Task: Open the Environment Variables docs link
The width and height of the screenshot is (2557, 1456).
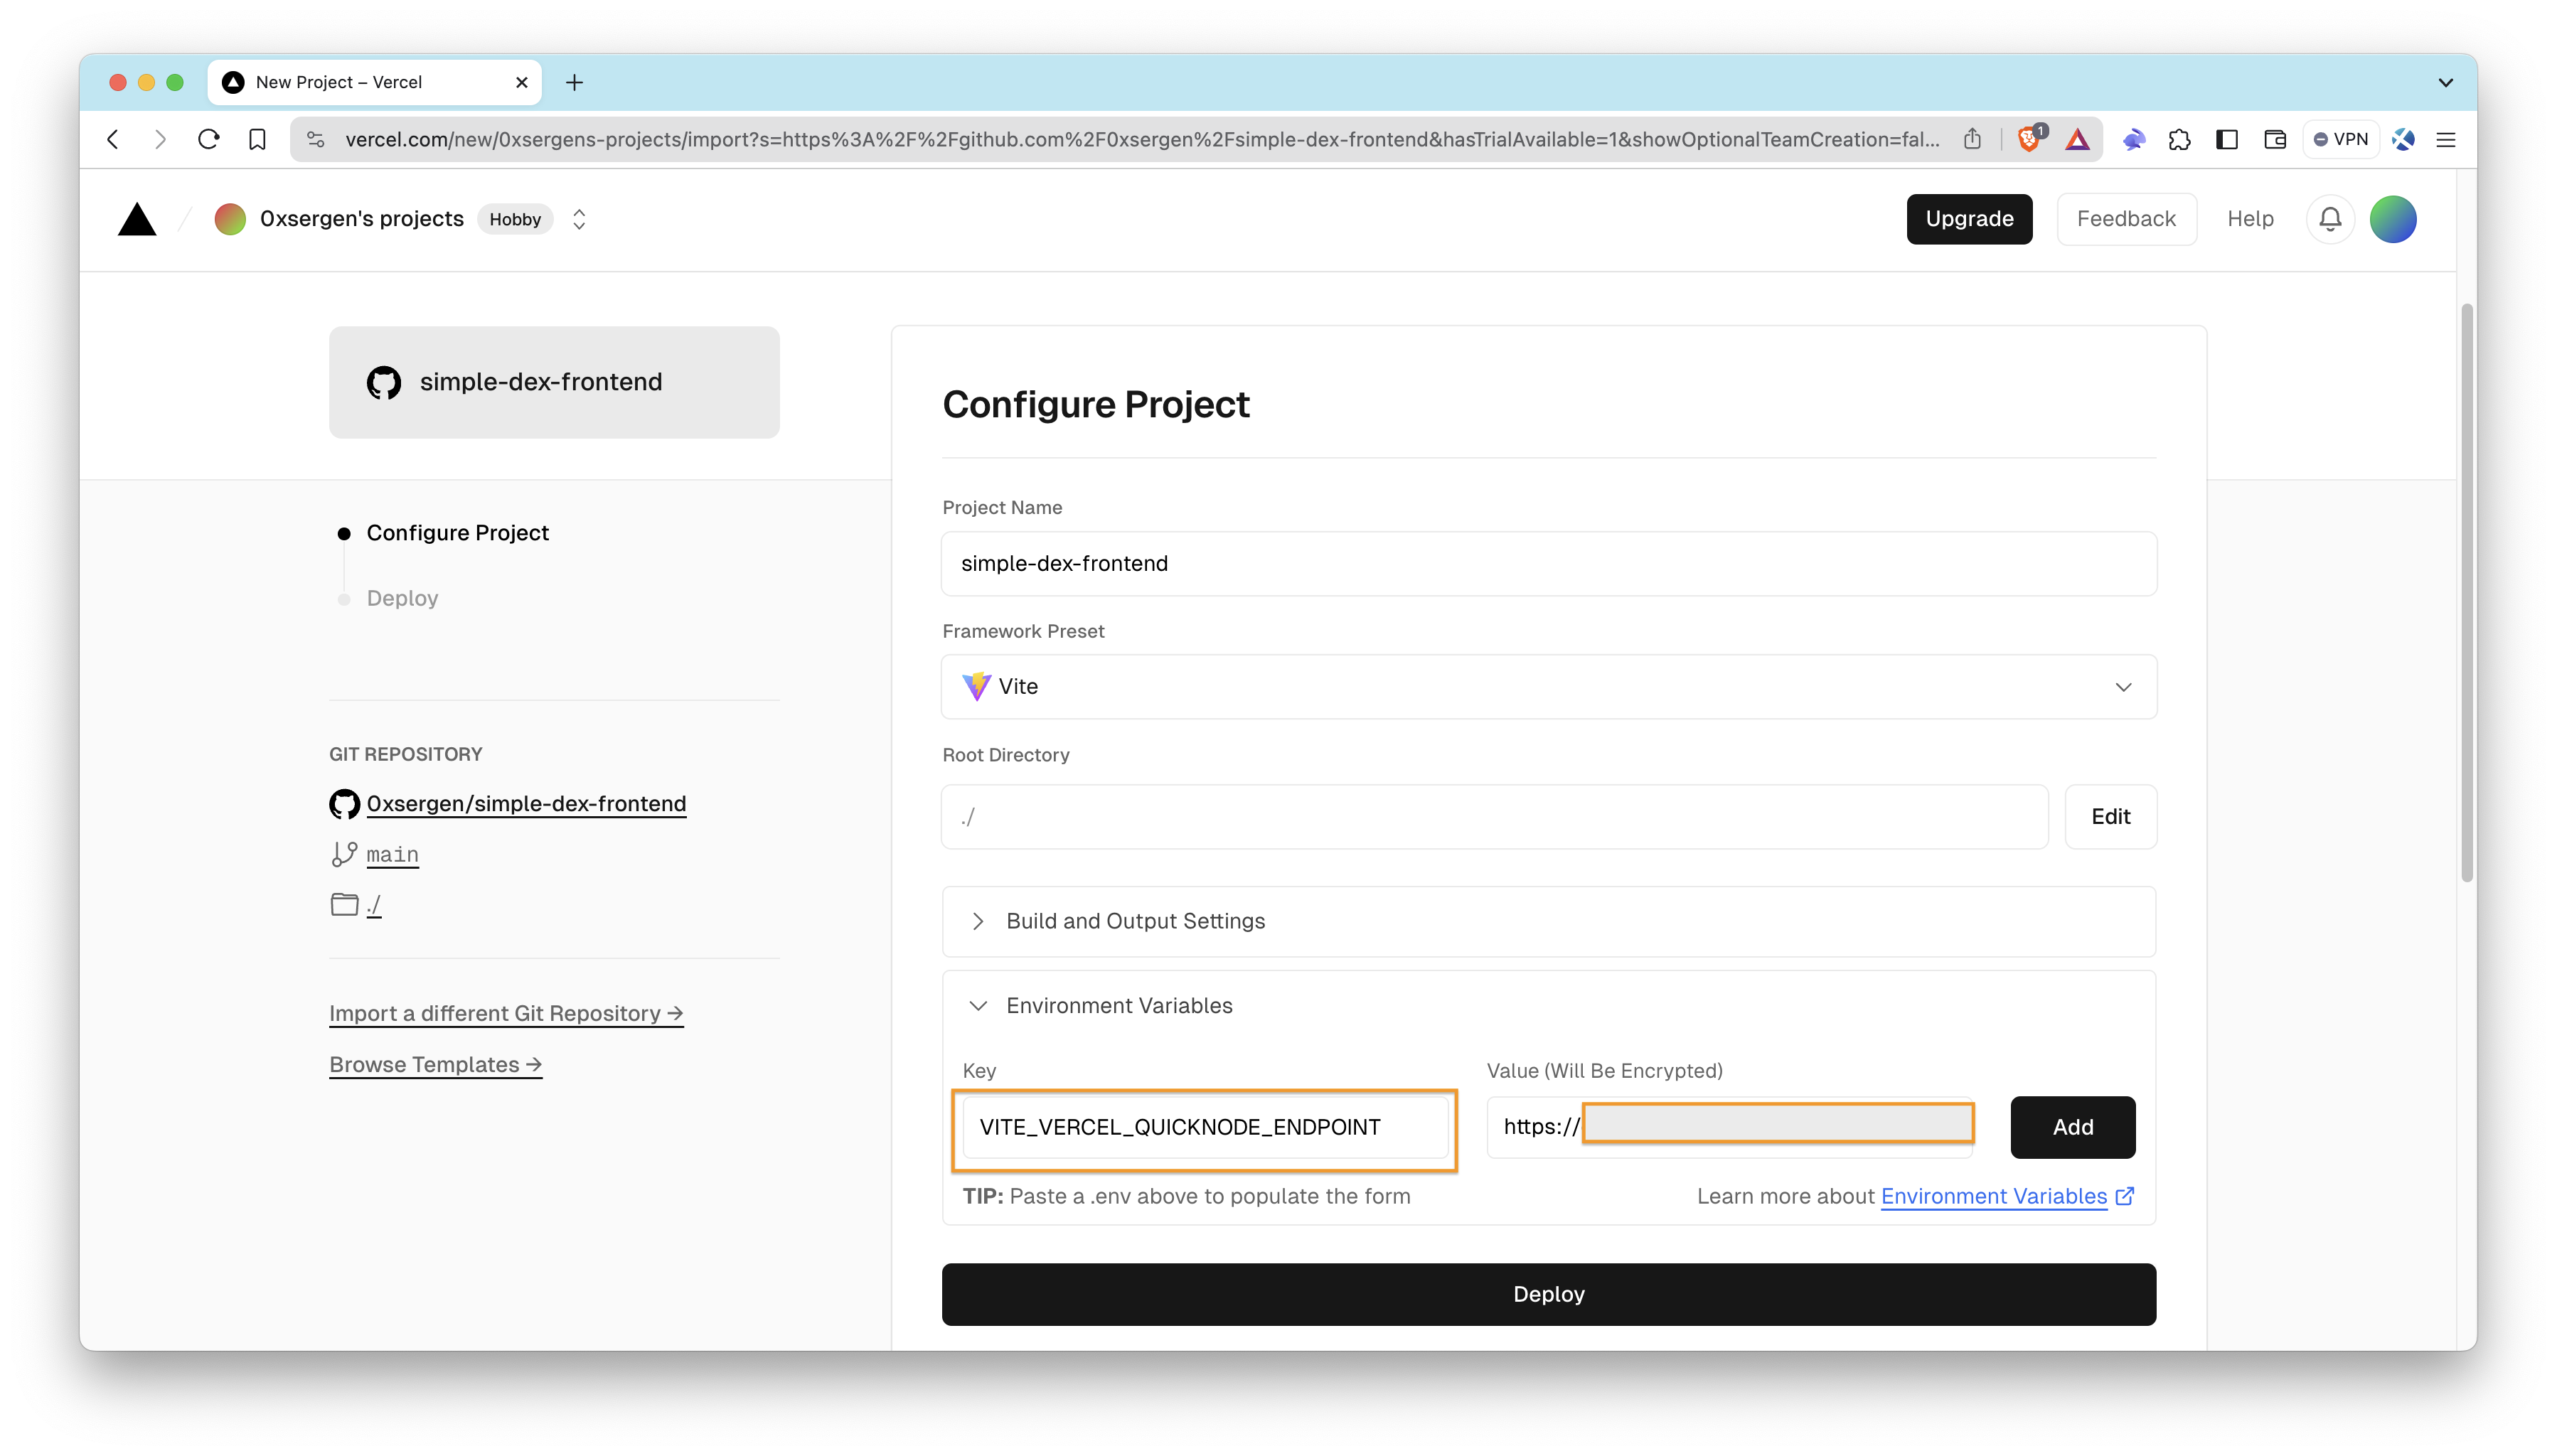Action: click(x=1993, y=1196)
